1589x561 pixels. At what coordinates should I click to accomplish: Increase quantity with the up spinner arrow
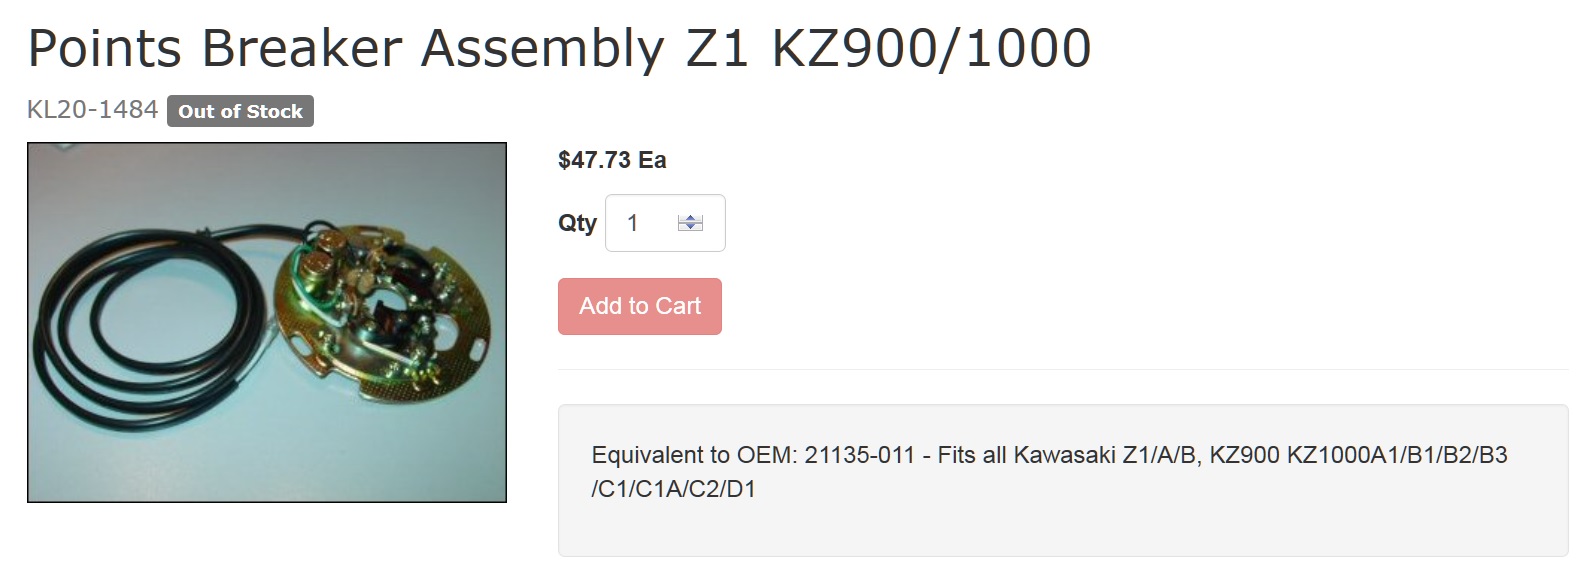coord(690,217)
